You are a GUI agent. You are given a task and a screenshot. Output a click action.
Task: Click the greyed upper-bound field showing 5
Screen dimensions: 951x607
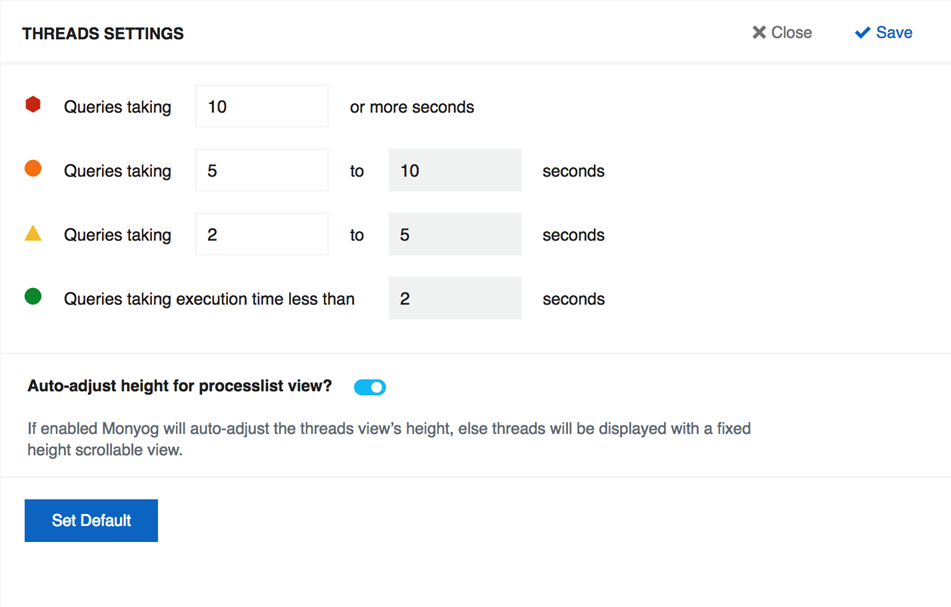[455, 235]
